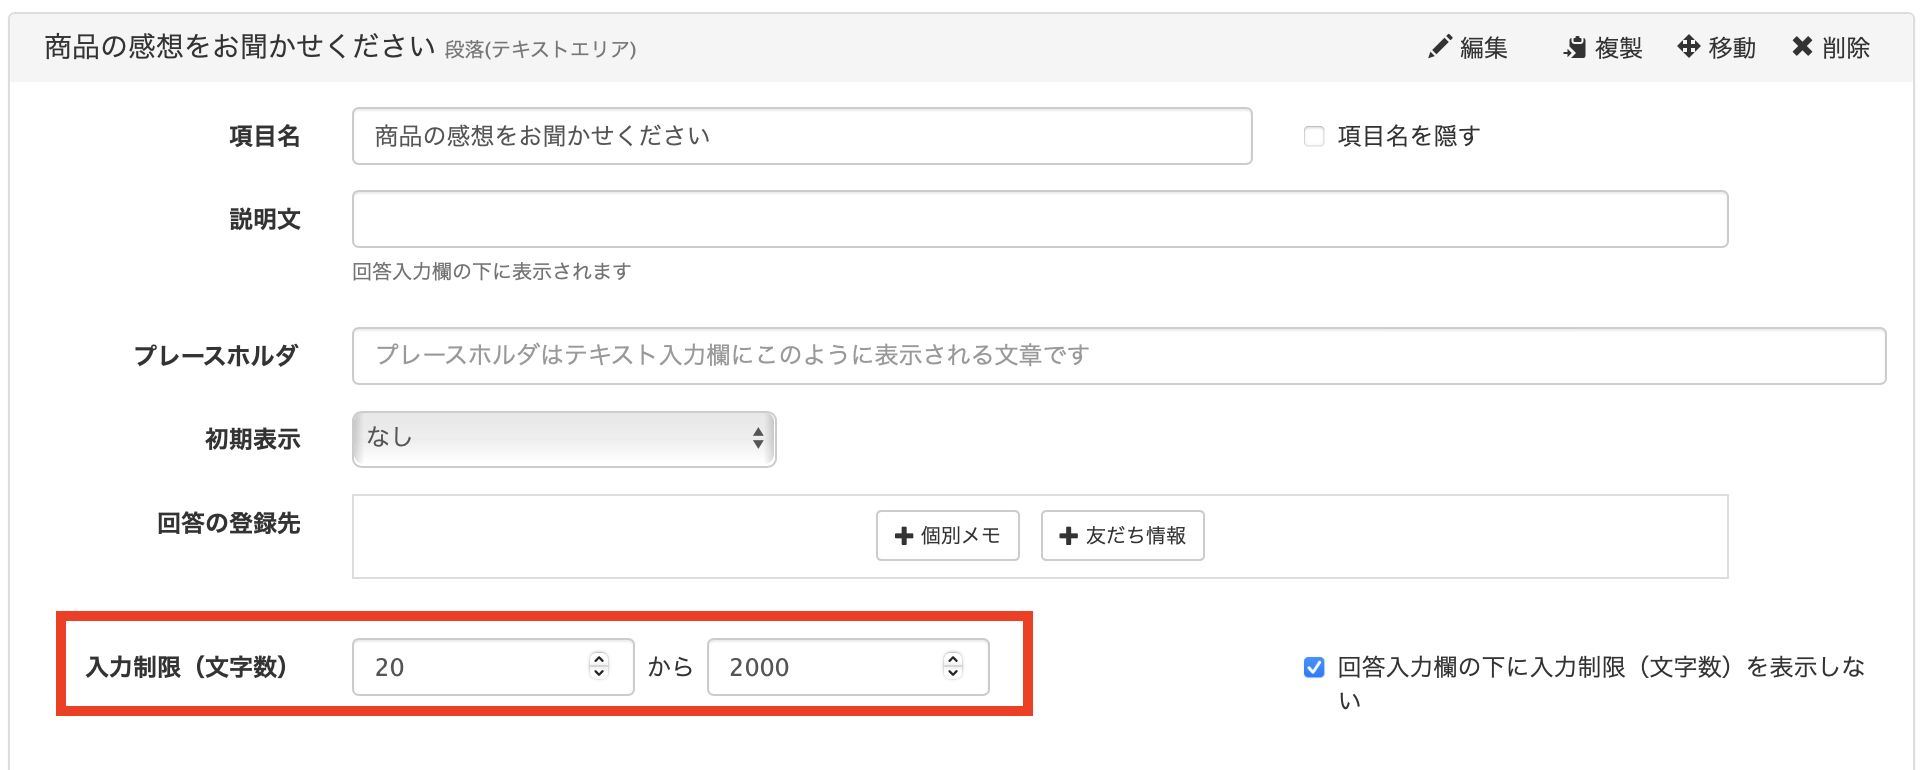The height and width of the screenshot is (770, 1932).
Task: Select 削除 in the top-right action bar
Action: [1830, 46]
